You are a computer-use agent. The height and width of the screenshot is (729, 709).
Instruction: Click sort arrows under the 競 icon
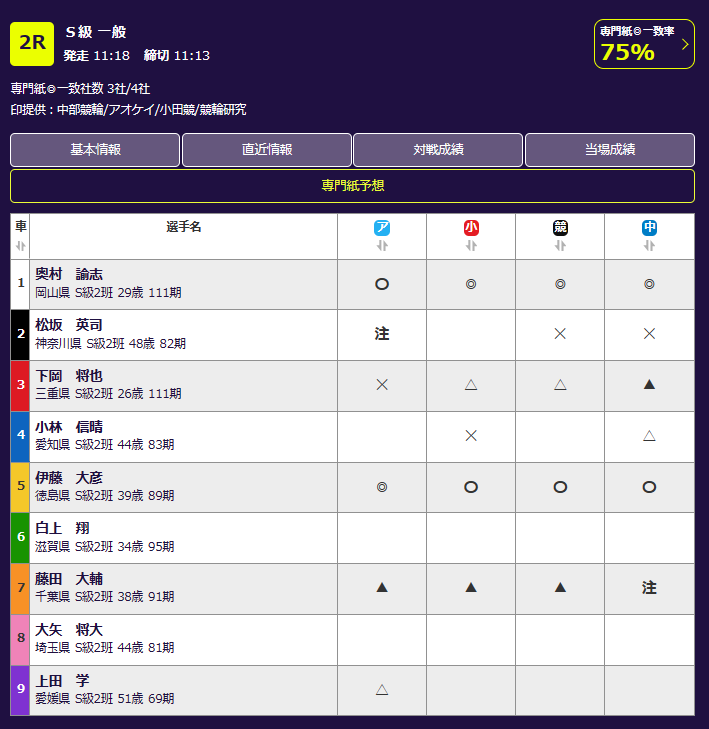[x=560, y=246]
